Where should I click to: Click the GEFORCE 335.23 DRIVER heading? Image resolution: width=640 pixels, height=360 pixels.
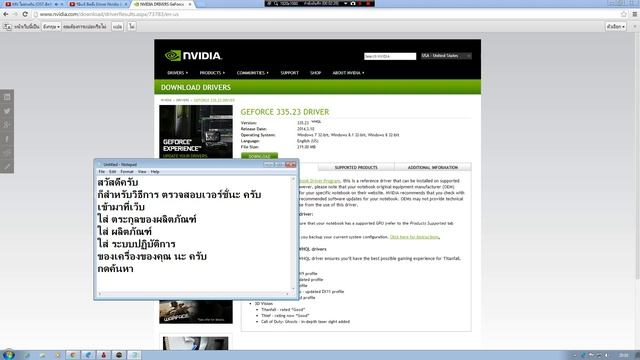(285, 112)
